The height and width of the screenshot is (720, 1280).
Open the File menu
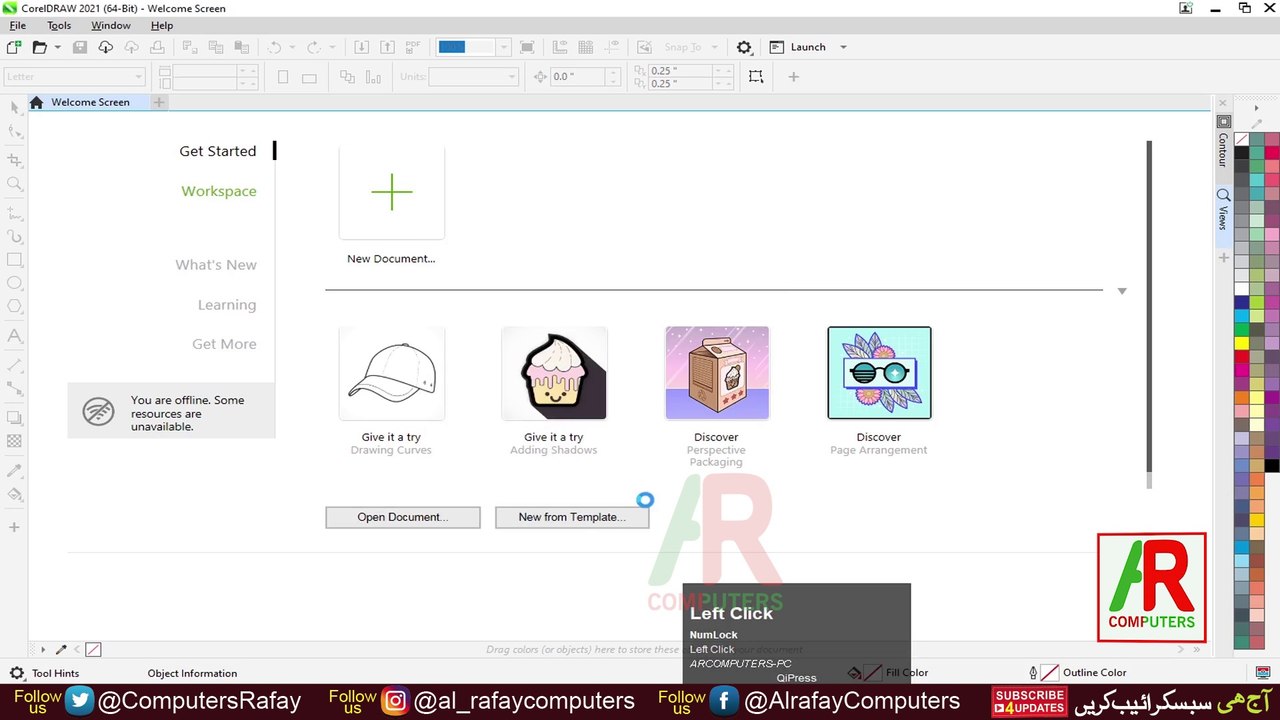coord(18,25)
